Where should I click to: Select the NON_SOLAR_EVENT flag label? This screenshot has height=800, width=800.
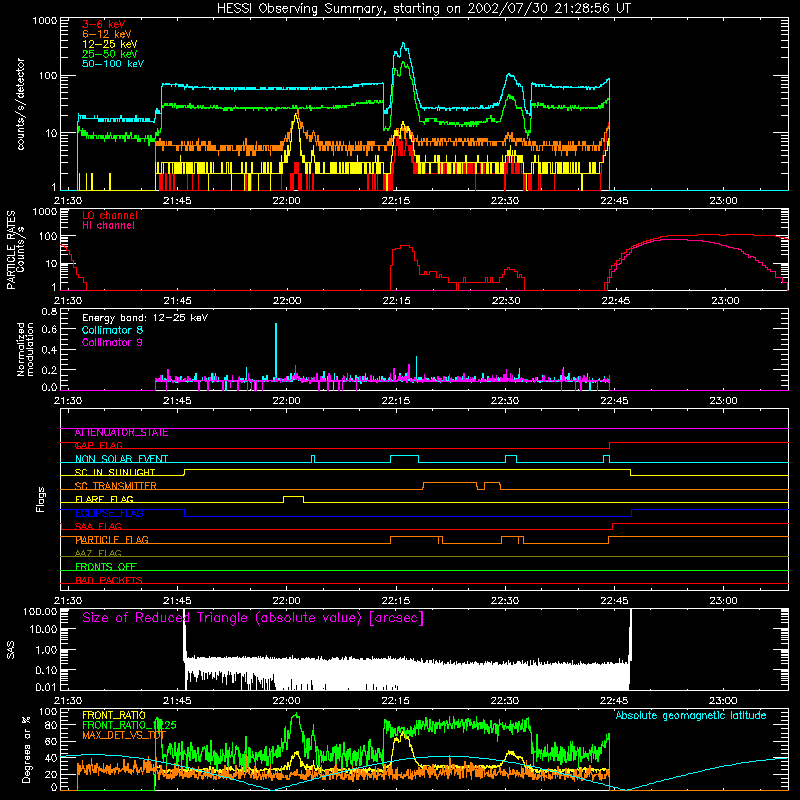(x=121, y=459)
